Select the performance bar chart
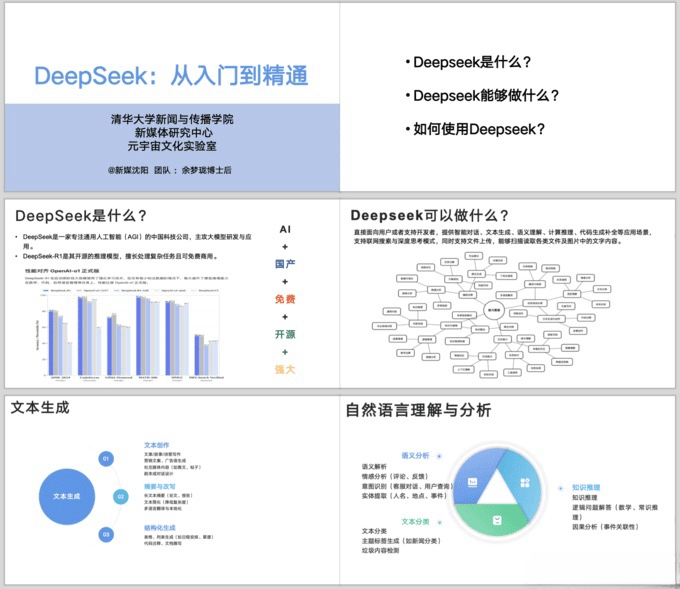This screenshot has height=589, width=680. 130,335
